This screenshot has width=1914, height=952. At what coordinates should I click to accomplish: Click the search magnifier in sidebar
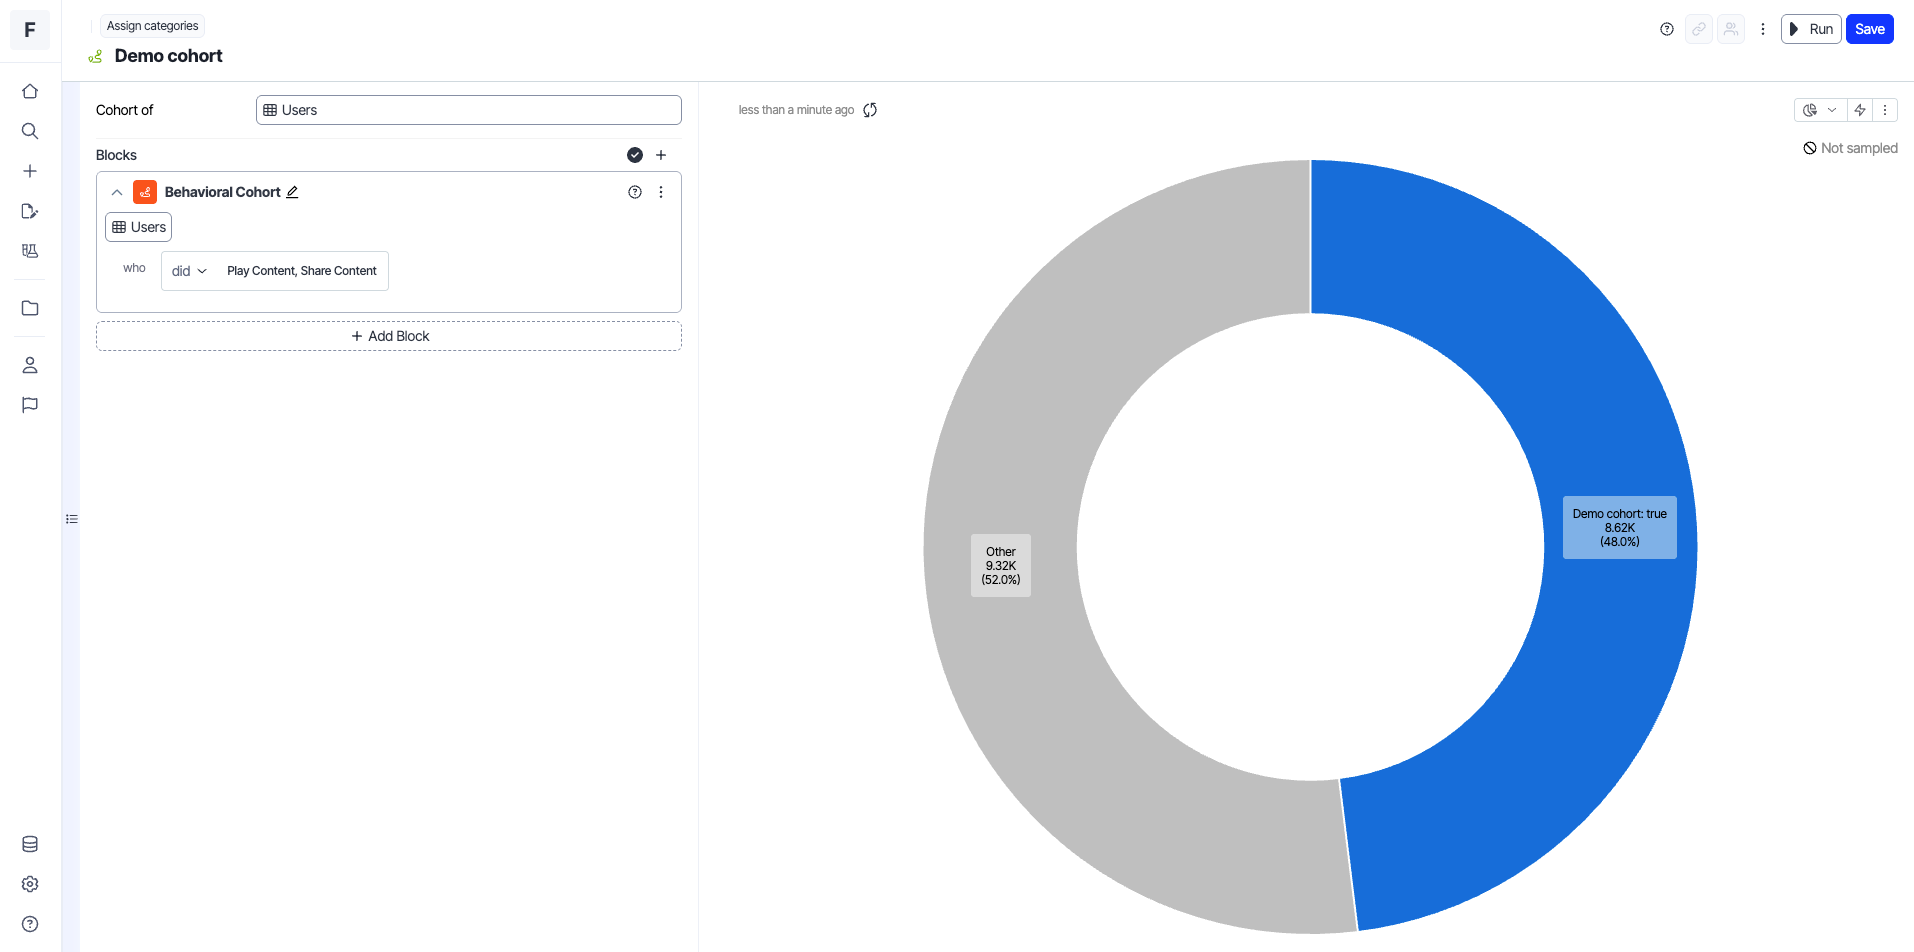[30, 131]
